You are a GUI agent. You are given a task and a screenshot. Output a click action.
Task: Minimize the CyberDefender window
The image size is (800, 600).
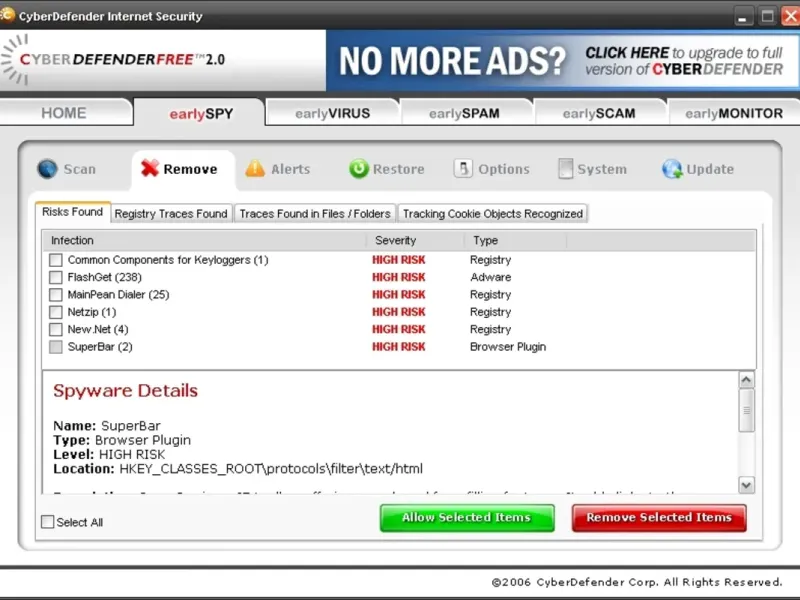pos(743,16)
